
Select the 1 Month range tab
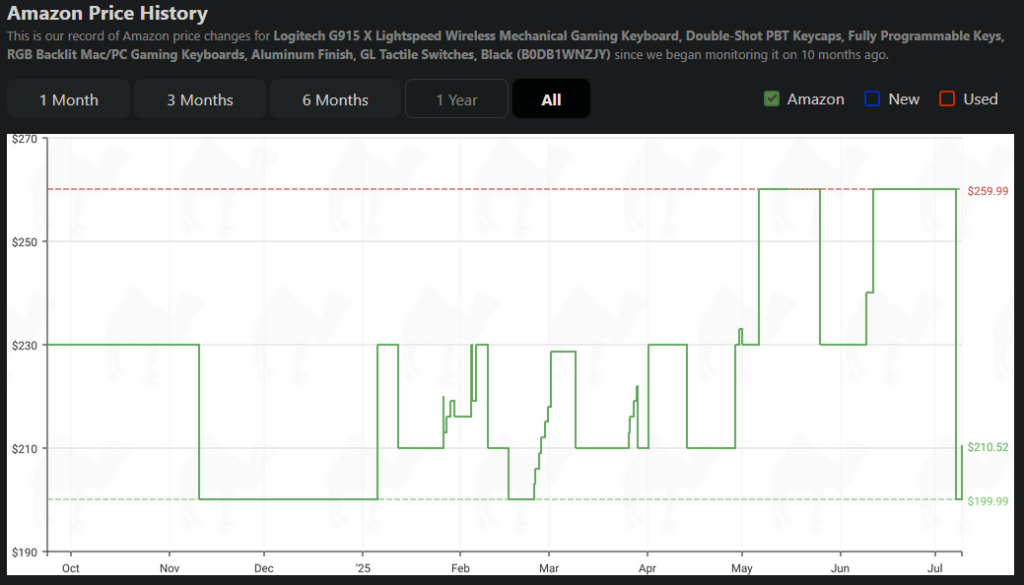(69, 99)
